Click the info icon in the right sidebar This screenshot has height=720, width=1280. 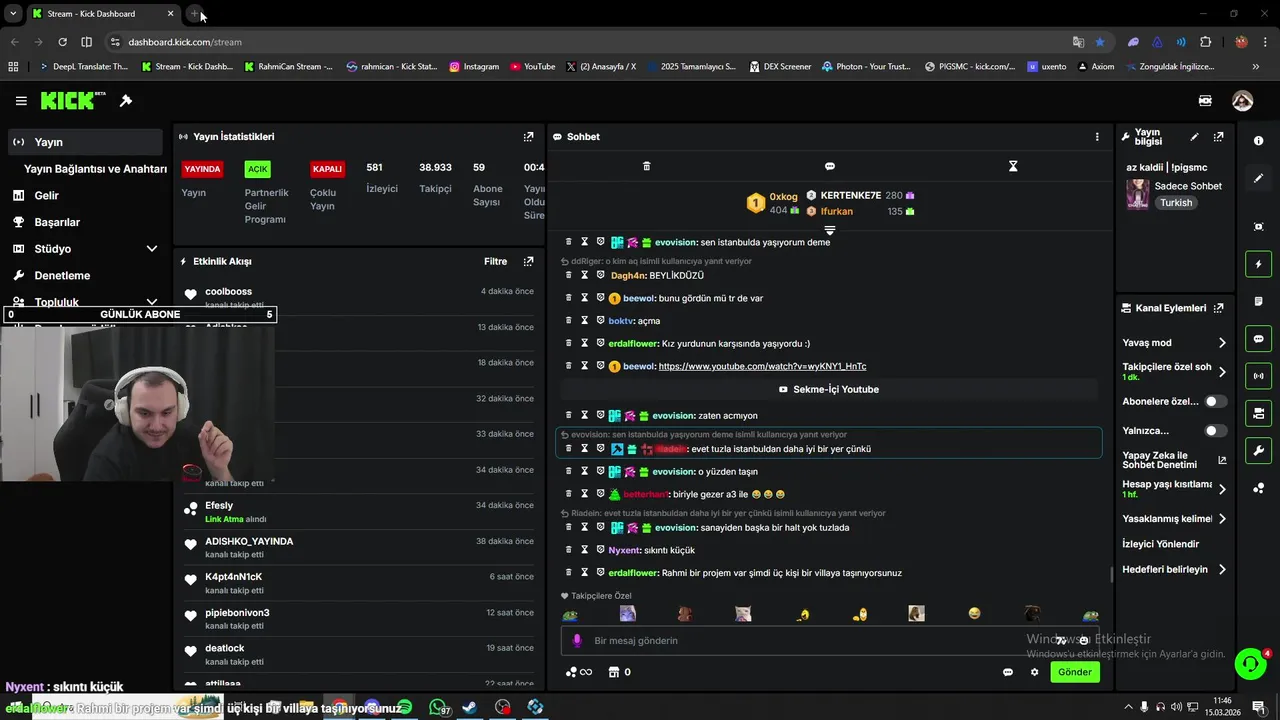click(1258, 141)
